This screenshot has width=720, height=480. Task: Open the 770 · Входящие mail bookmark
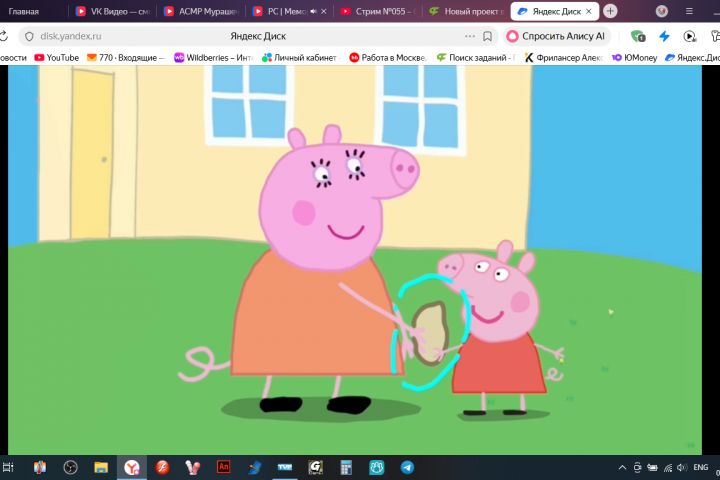(125, 57)
